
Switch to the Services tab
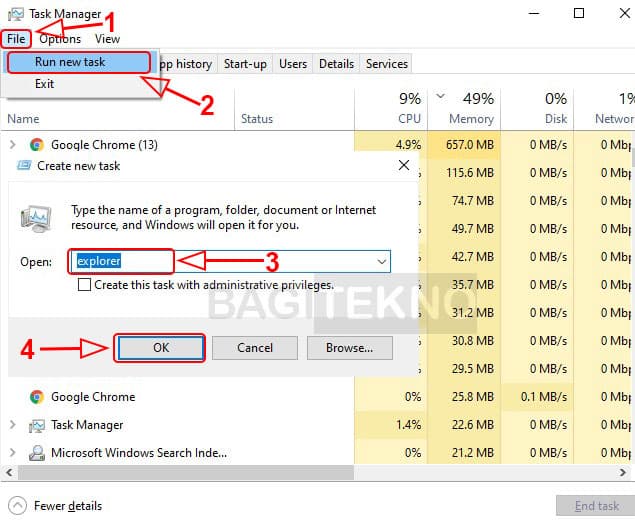[x=386, y=64]
